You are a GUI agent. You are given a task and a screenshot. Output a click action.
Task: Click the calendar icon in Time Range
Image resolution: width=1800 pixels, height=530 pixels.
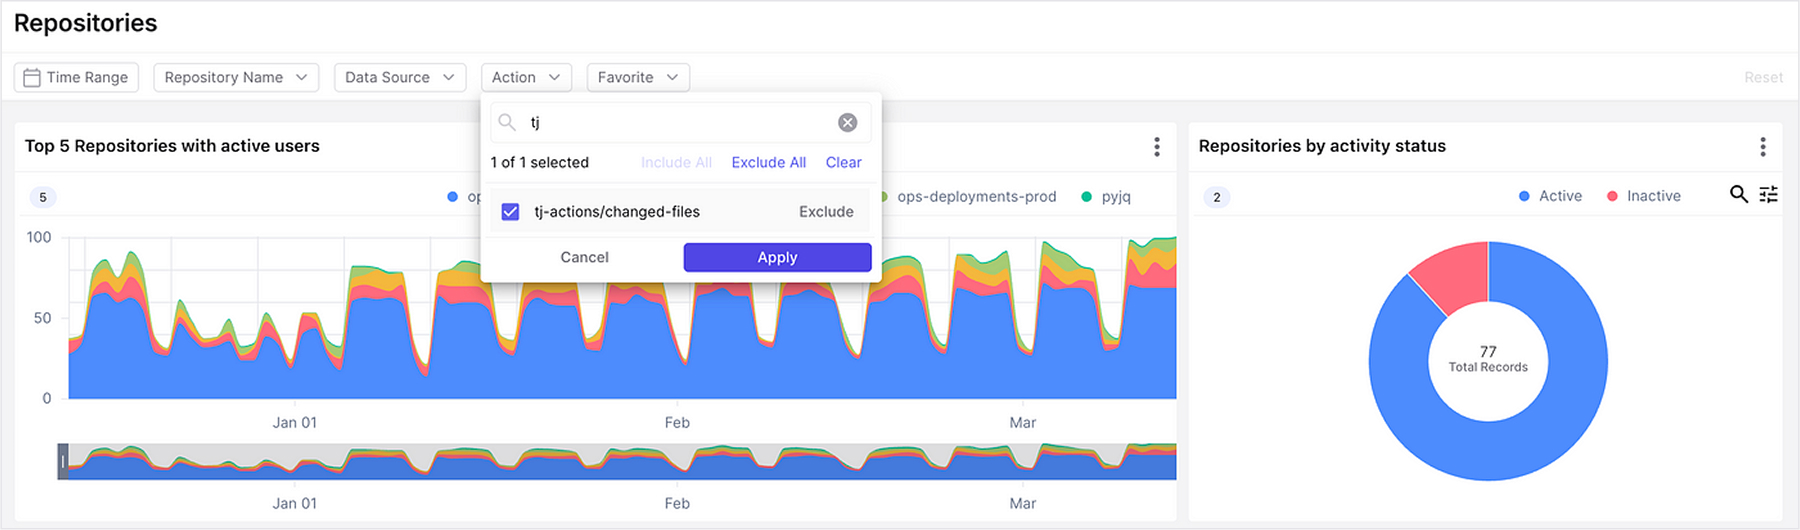pyautogui.click(x=32, y=77)
